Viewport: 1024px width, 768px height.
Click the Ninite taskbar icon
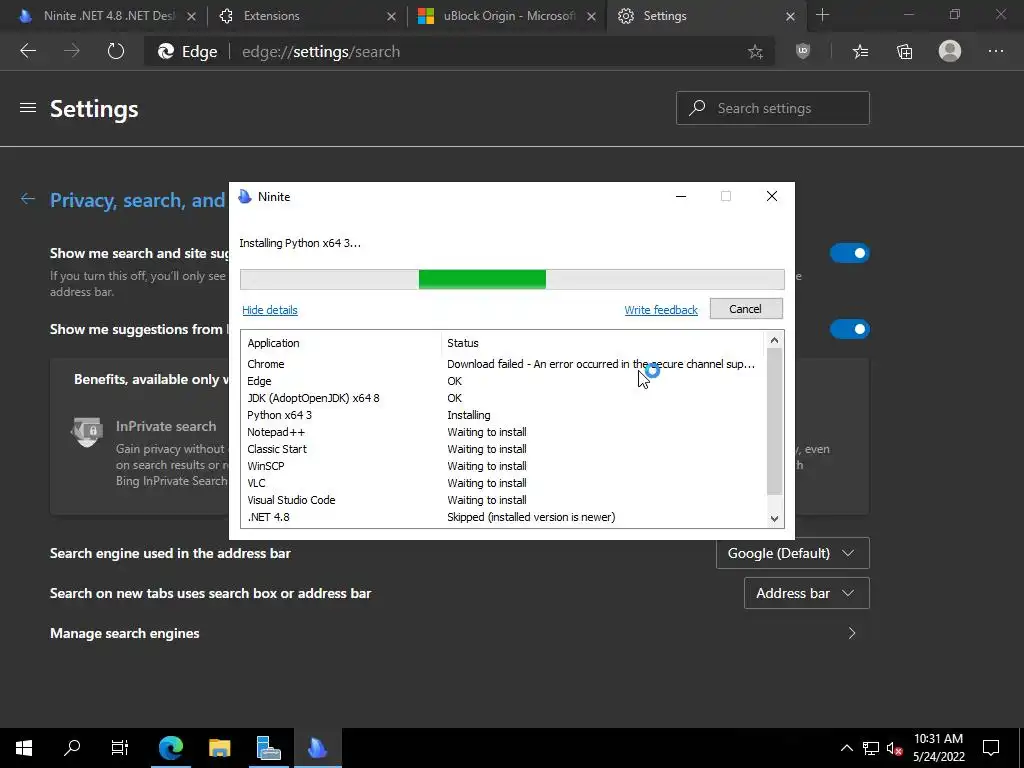[x=317, y=747]
